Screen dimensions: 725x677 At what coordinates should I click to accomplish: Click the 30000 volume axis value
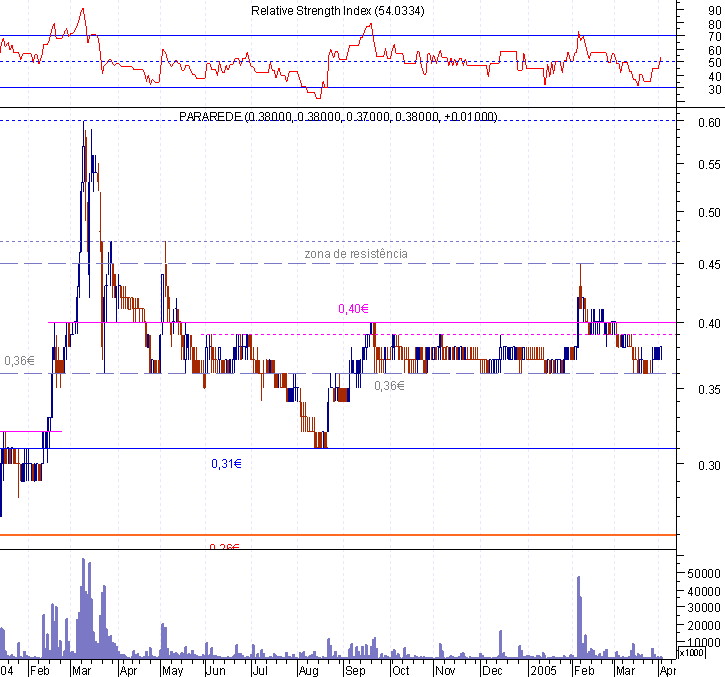tap(704, 608)
